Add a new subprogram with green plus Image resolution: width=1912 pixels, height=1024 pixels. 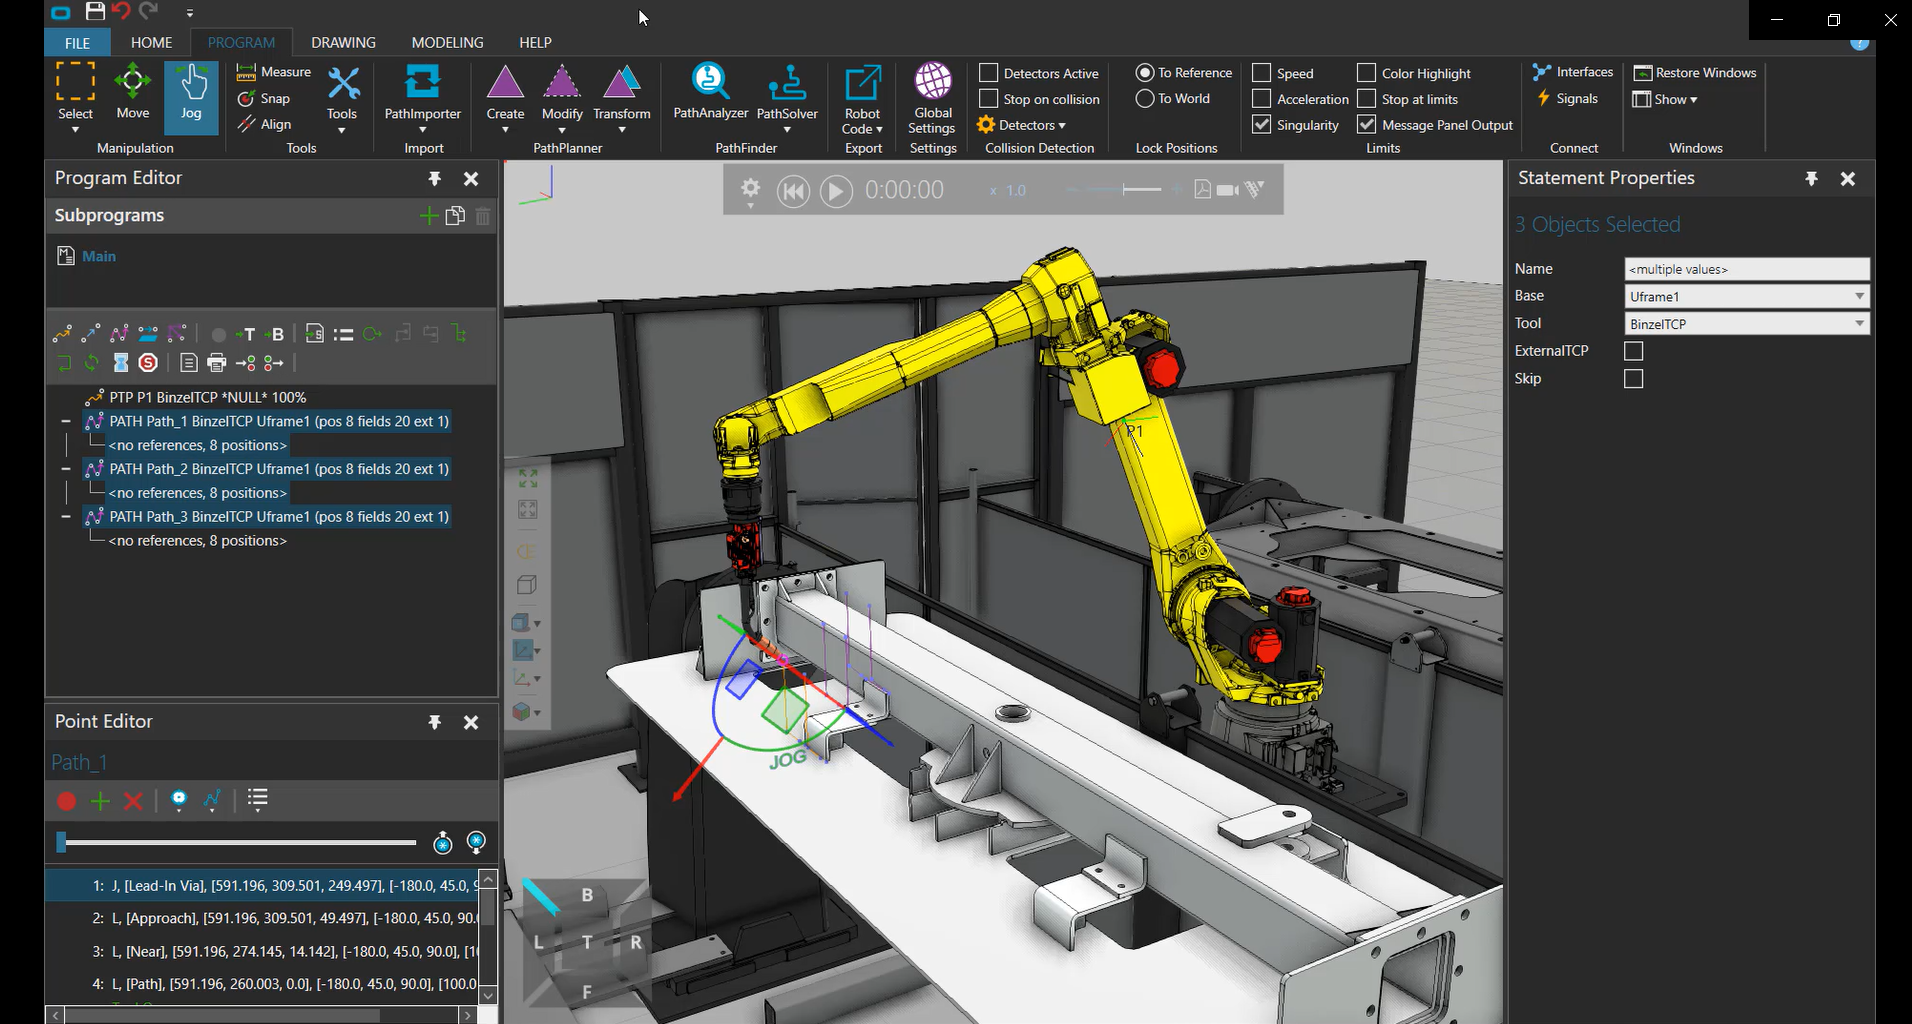(429, 216)
